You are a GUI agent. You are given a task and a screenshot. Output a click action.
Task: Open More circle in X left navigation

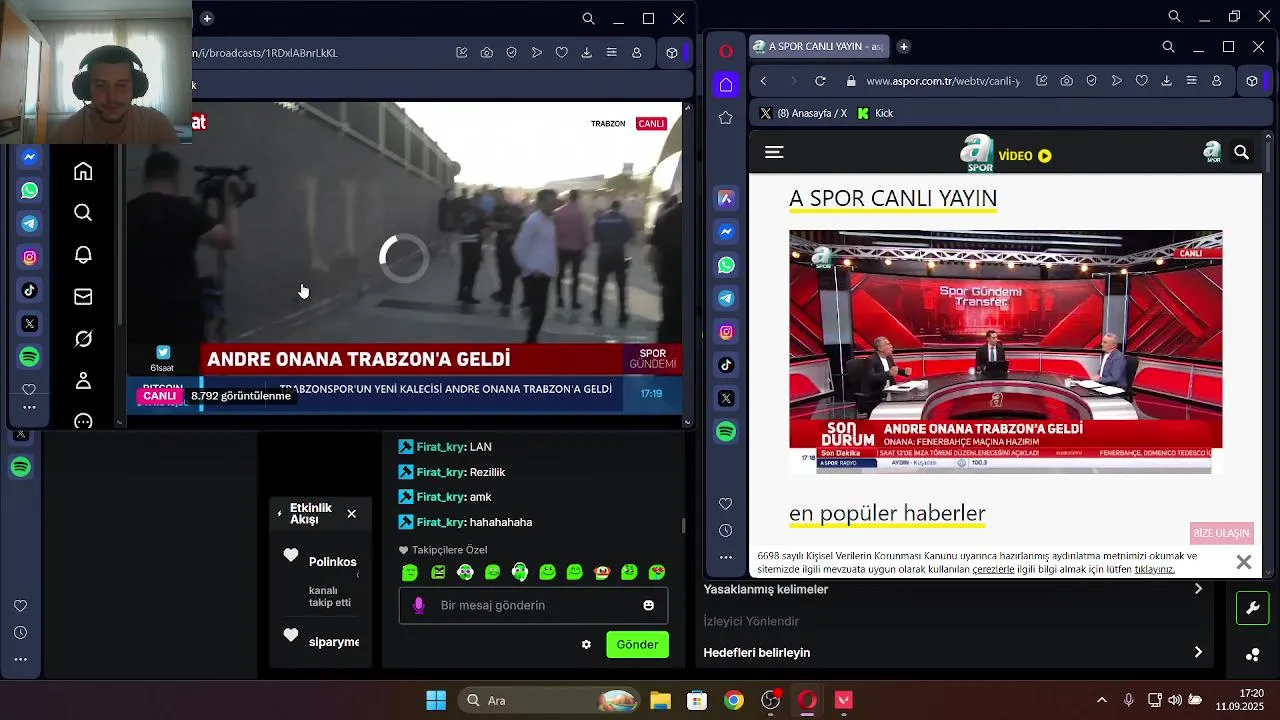[x=83, y=421]
